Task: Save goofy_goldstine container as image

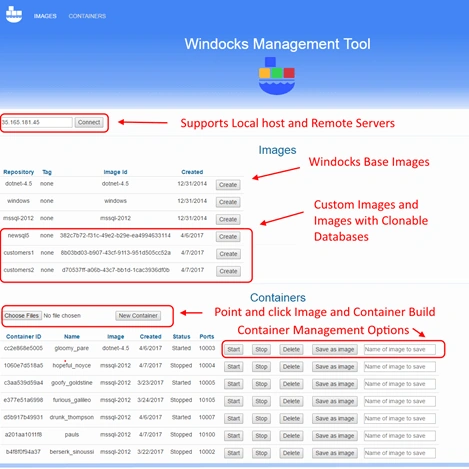Action: coord(335,384)
